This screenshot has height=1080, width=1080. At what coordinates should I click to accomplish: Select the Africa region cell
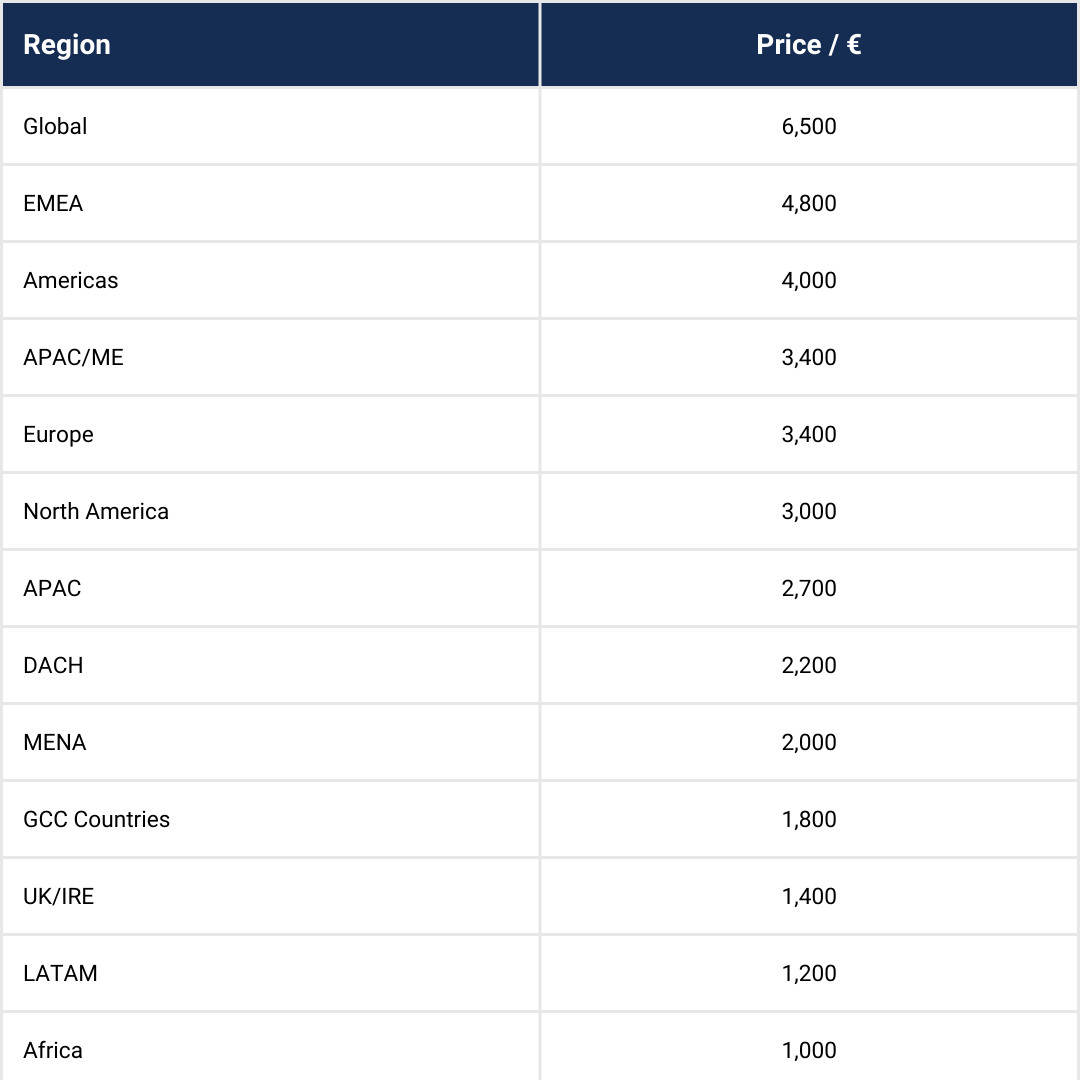point(53,1050)
